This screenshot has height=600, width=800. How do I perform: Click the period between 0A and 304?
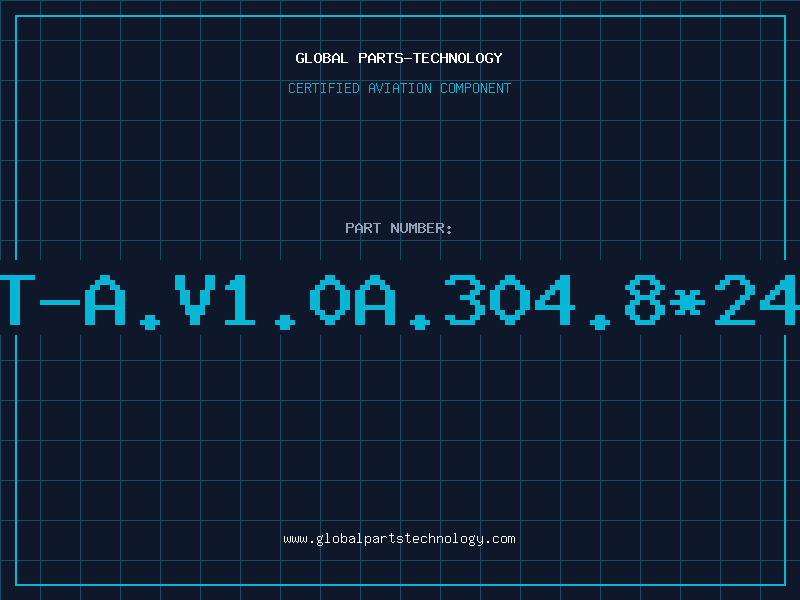pos(420,322)
